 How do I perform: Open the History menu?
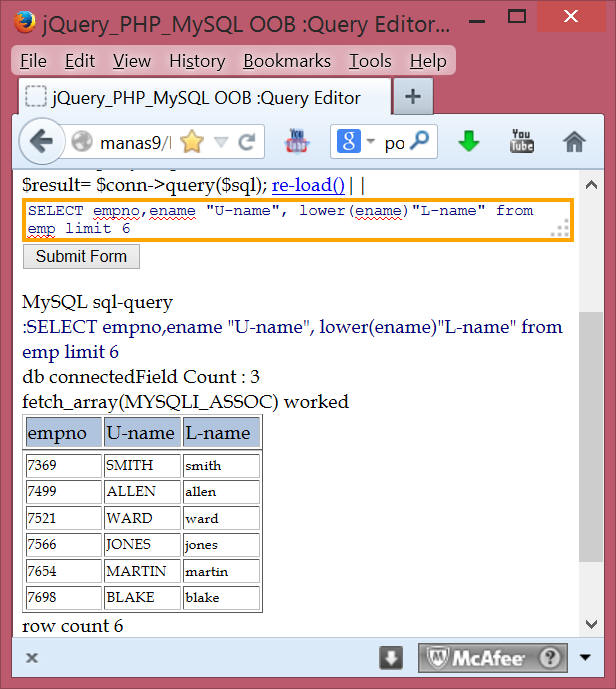tap(197, 61)
